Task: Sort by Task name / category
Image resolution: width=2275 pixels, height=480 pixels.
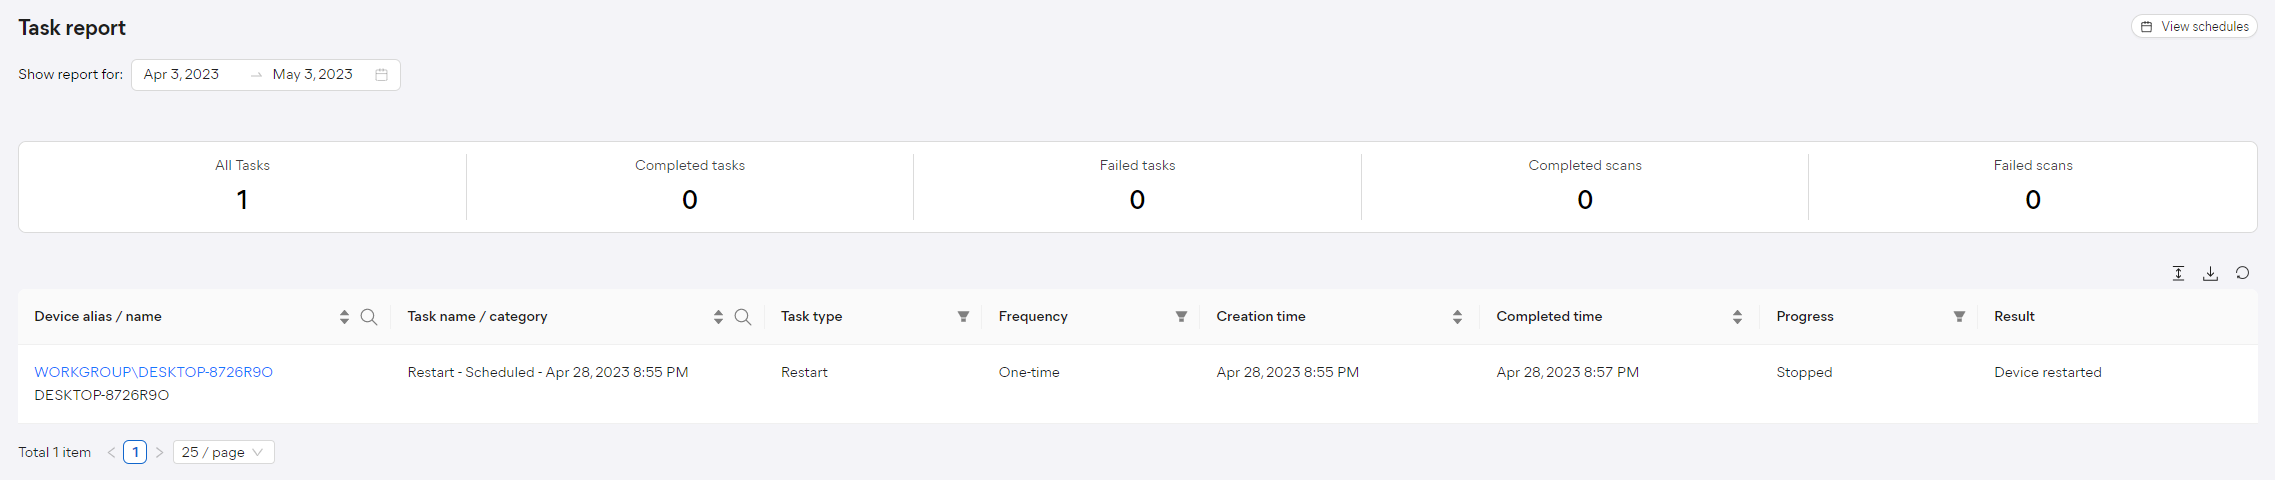Action: [718, 317]
